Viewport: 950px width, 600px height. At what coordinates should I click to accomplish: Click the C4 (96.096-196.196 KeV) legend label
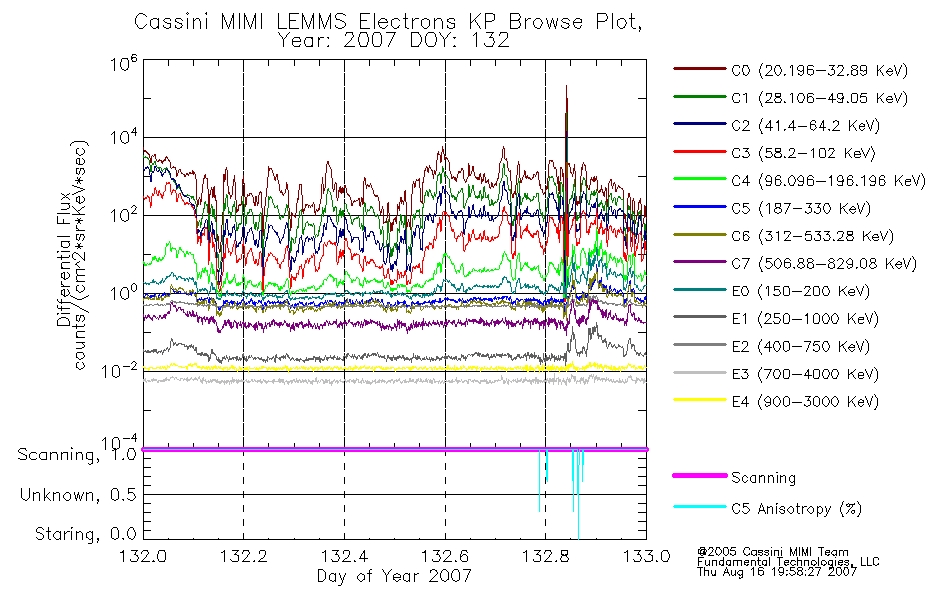click(829, 181)
